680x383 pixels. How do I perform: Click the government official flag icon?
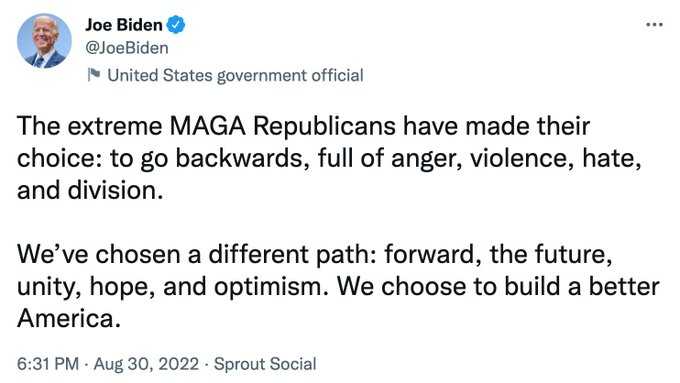[x=94, y=75]
